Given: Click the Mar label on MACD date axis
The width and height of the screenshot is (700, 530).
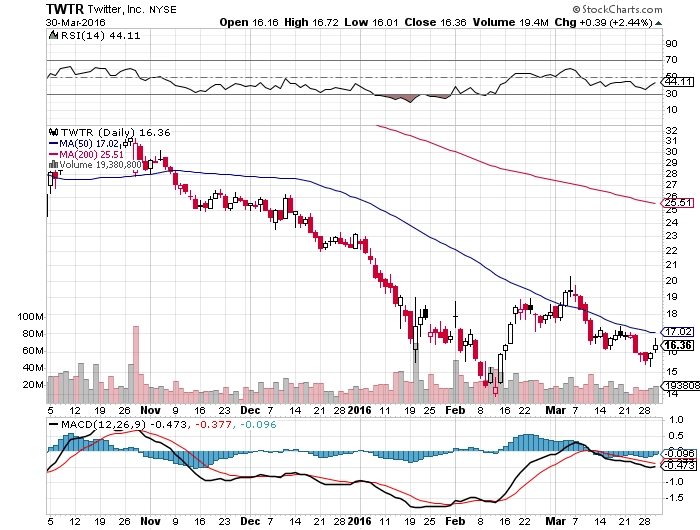Looking at the screenshot, I should [x=556, y=521].
